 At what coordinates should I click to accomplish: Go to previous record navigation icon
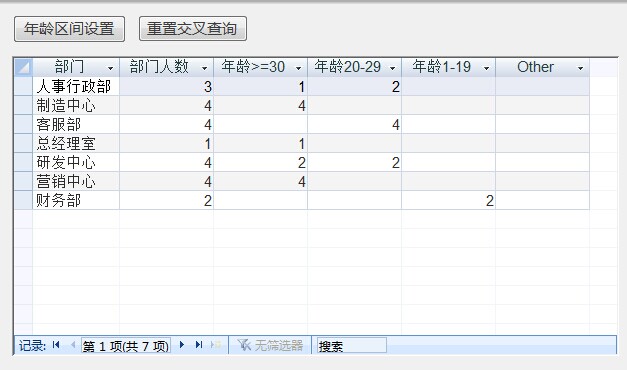click(73, 344)
